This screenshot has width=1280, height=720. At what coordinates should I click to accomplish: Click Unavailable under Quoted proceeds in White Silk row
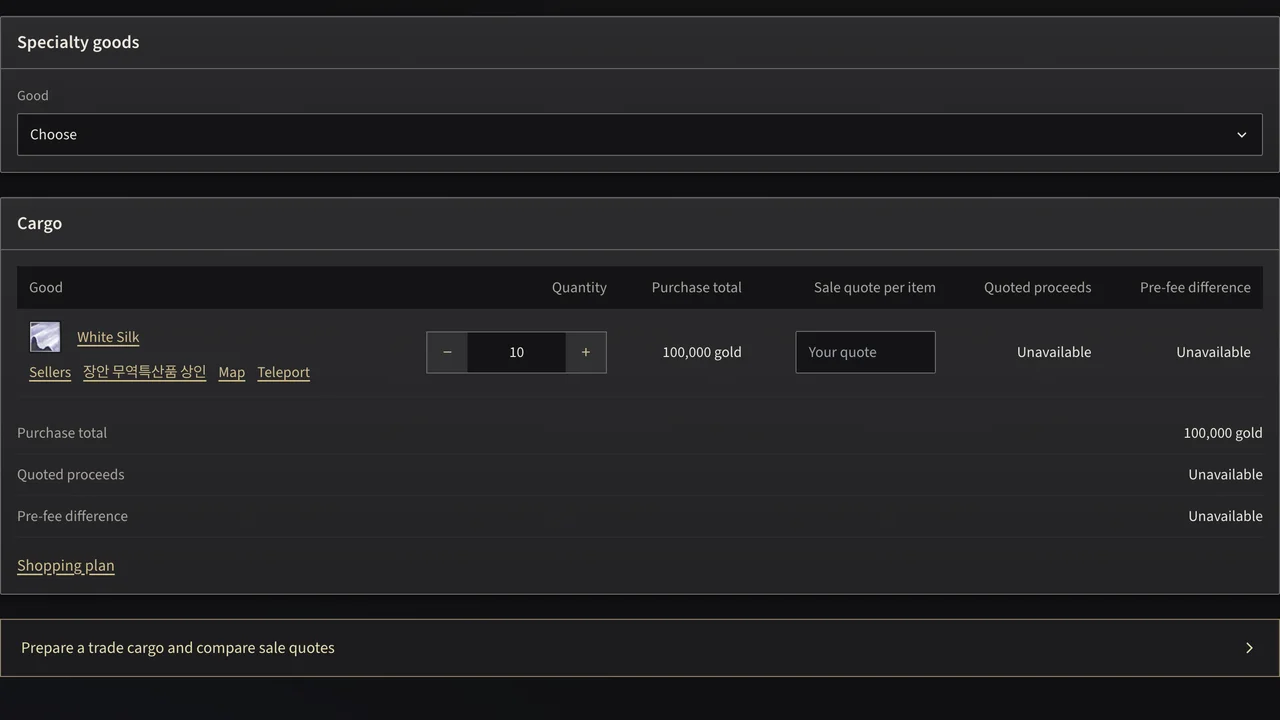click(x=1054, y=352)
